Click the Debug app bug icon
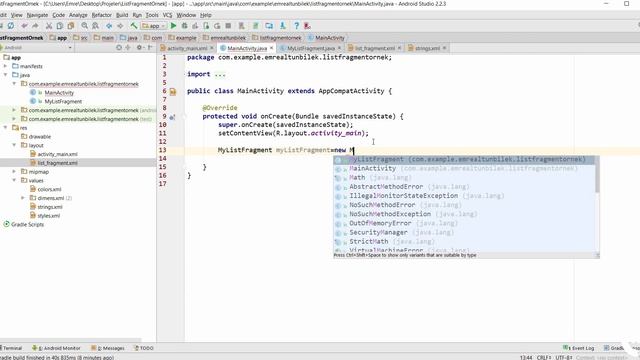The image size is (640, 360). coord(184,26)
